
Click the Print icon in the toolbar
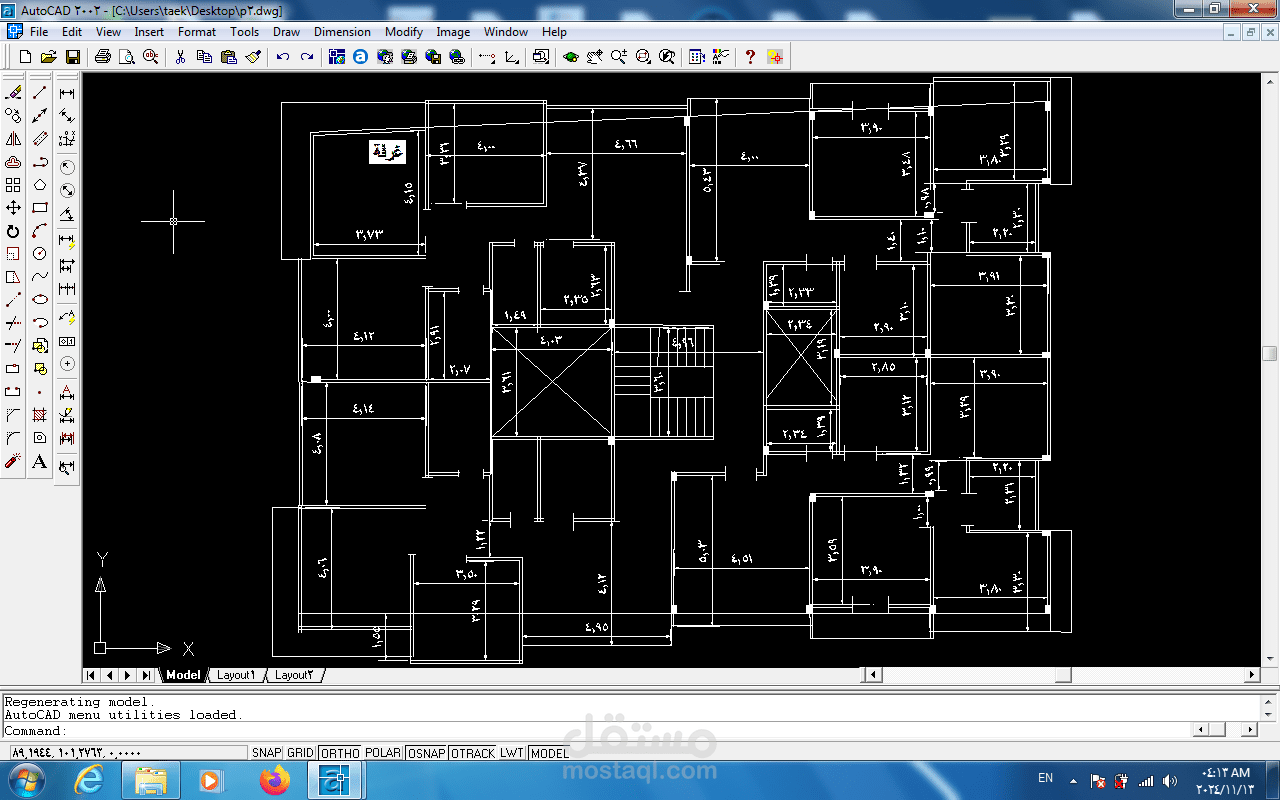tap(102, 57)
